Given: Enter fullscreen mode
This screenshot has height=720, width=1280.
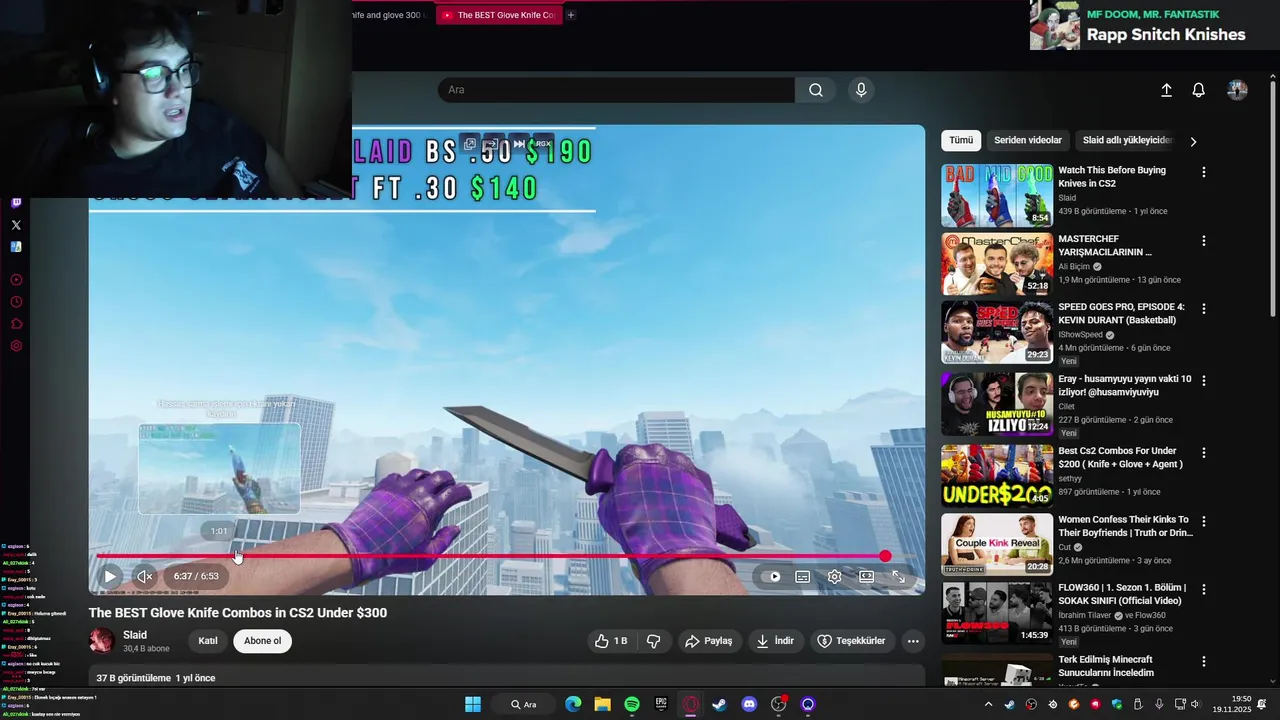Looking at the screenshot, I should coord(898,576).
